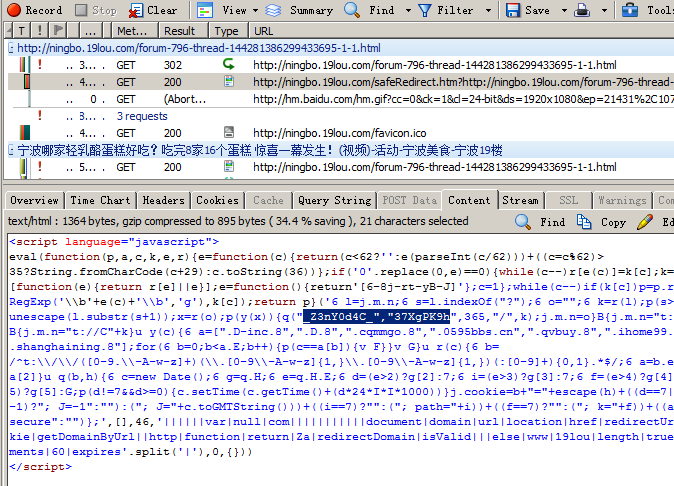Expand the View dropdown arrow
Screen dimensions: 674x486
(254, 10)
